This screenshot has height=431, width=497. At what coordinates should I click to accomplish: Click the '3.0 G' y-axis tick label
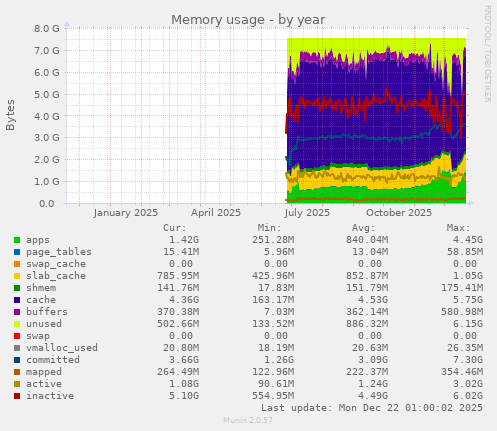pyautogui.click(x=47, y=138)
